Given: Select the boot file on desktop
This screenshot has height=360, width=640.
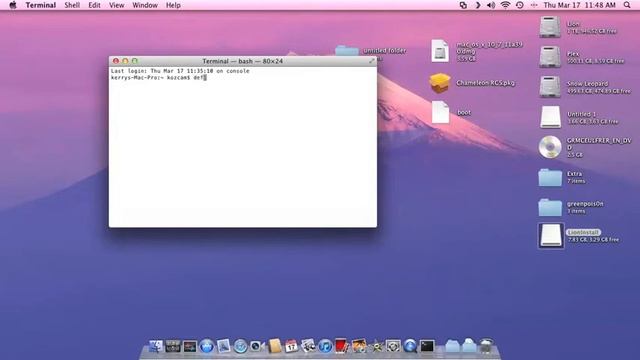Looking at the screenshot, I should point(440,112).
